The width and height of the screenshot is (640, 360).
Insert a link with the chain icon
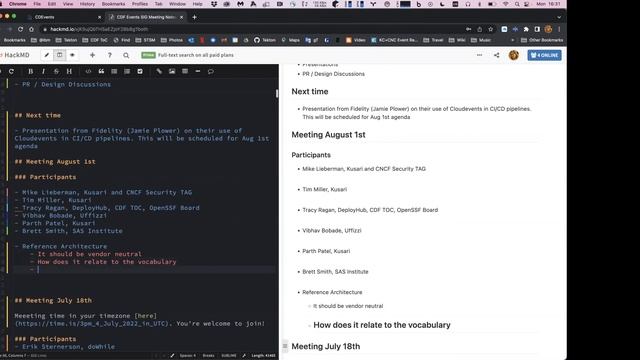click(159, 71)
